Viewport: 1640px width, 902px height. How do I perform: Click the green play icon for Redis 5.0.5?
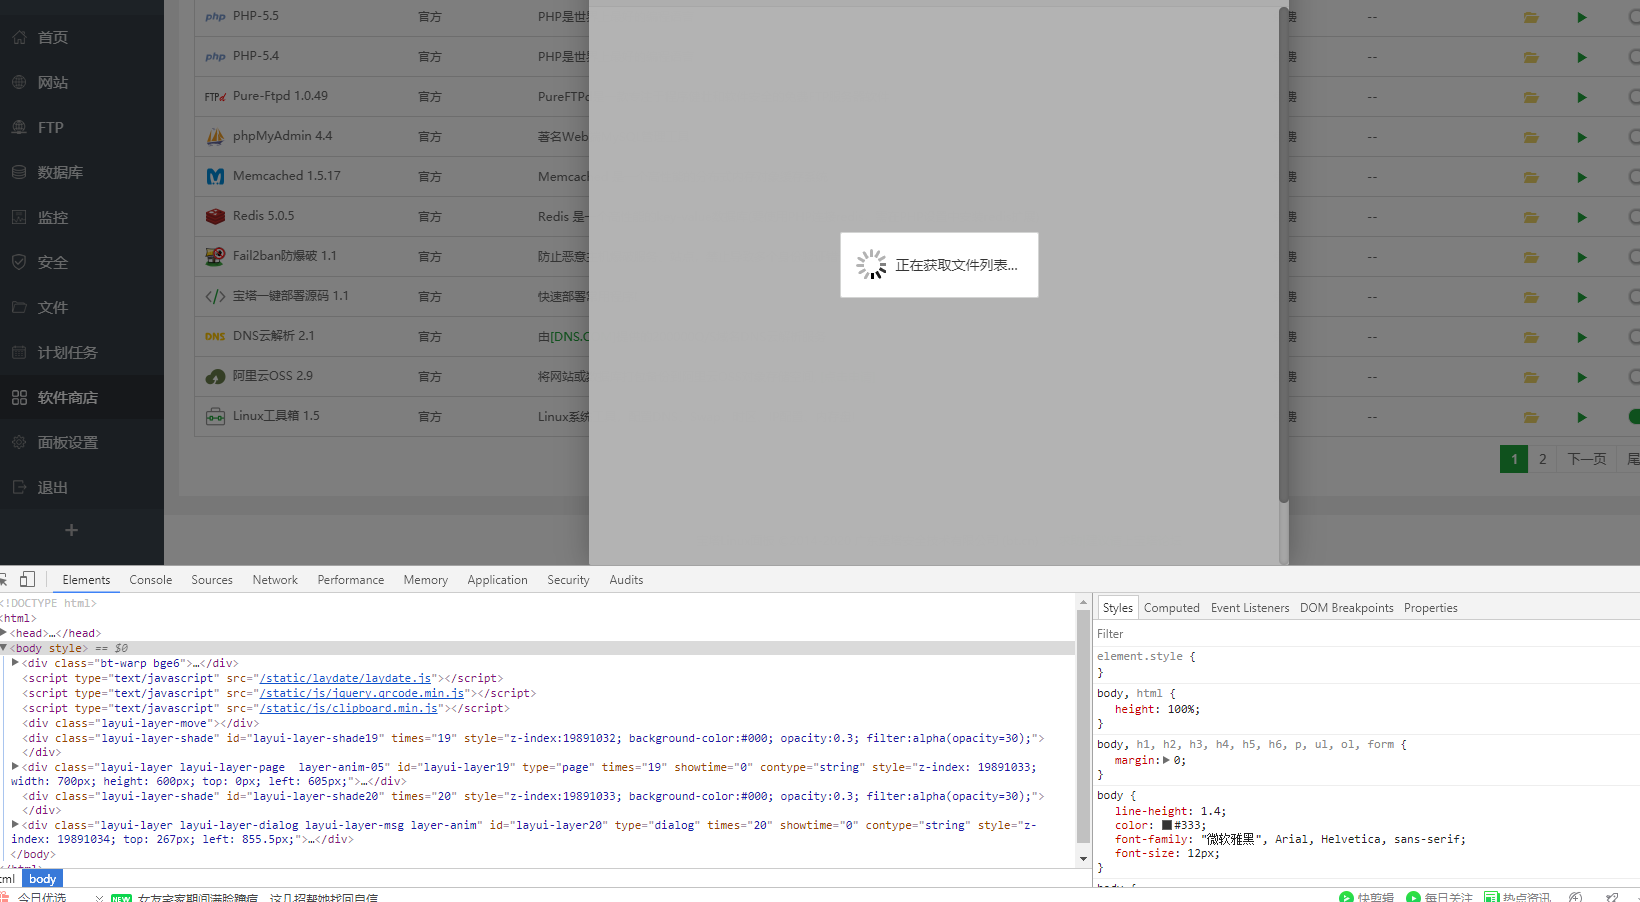1581,217
